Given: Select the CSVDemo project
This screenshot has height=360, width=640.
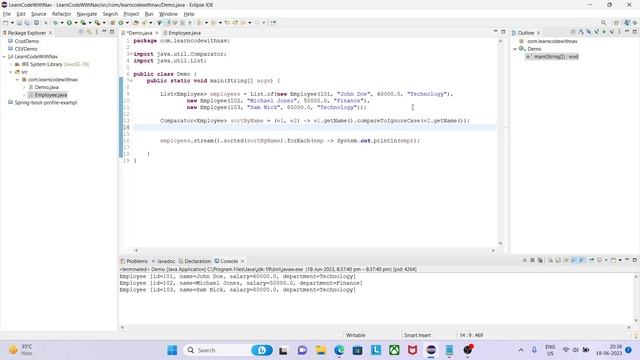Looking at the screenshot, I should pos(23,49).
